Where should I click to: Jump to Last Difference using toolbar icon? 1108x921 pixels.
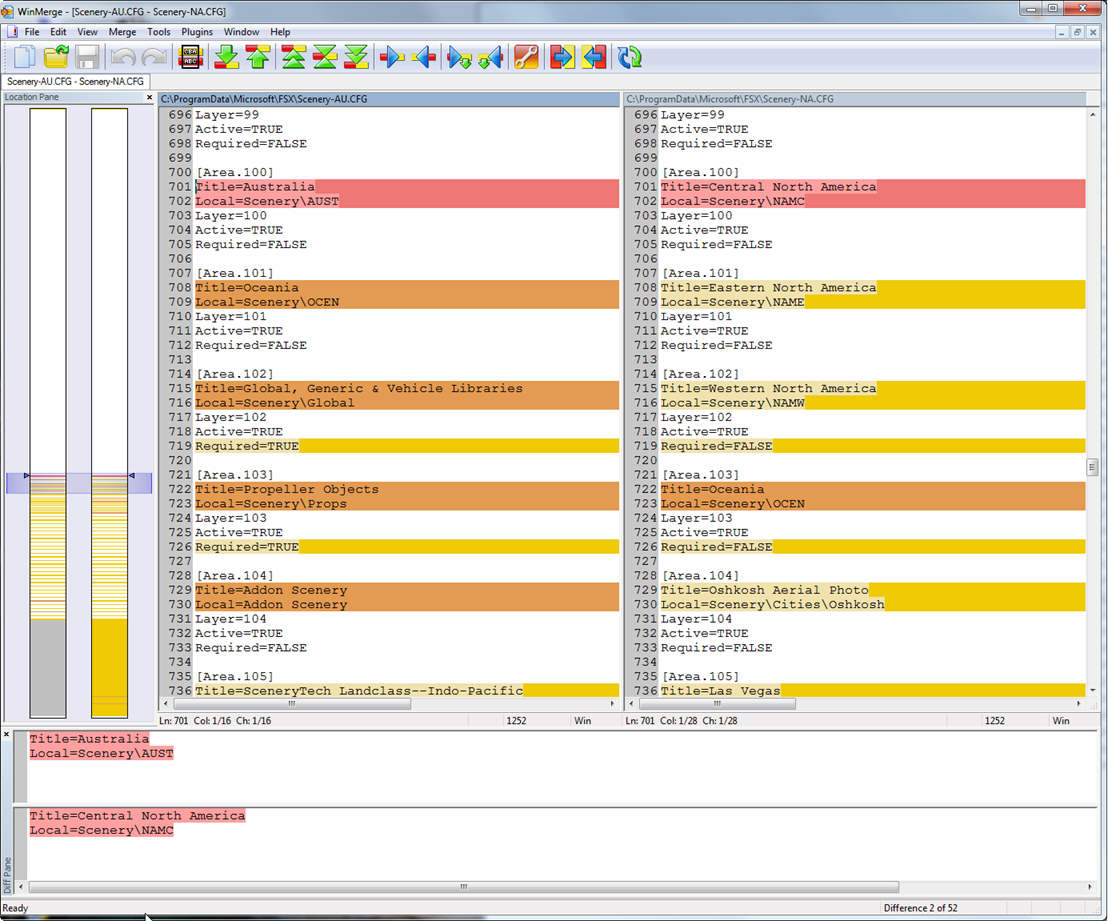tap(356, 57)
